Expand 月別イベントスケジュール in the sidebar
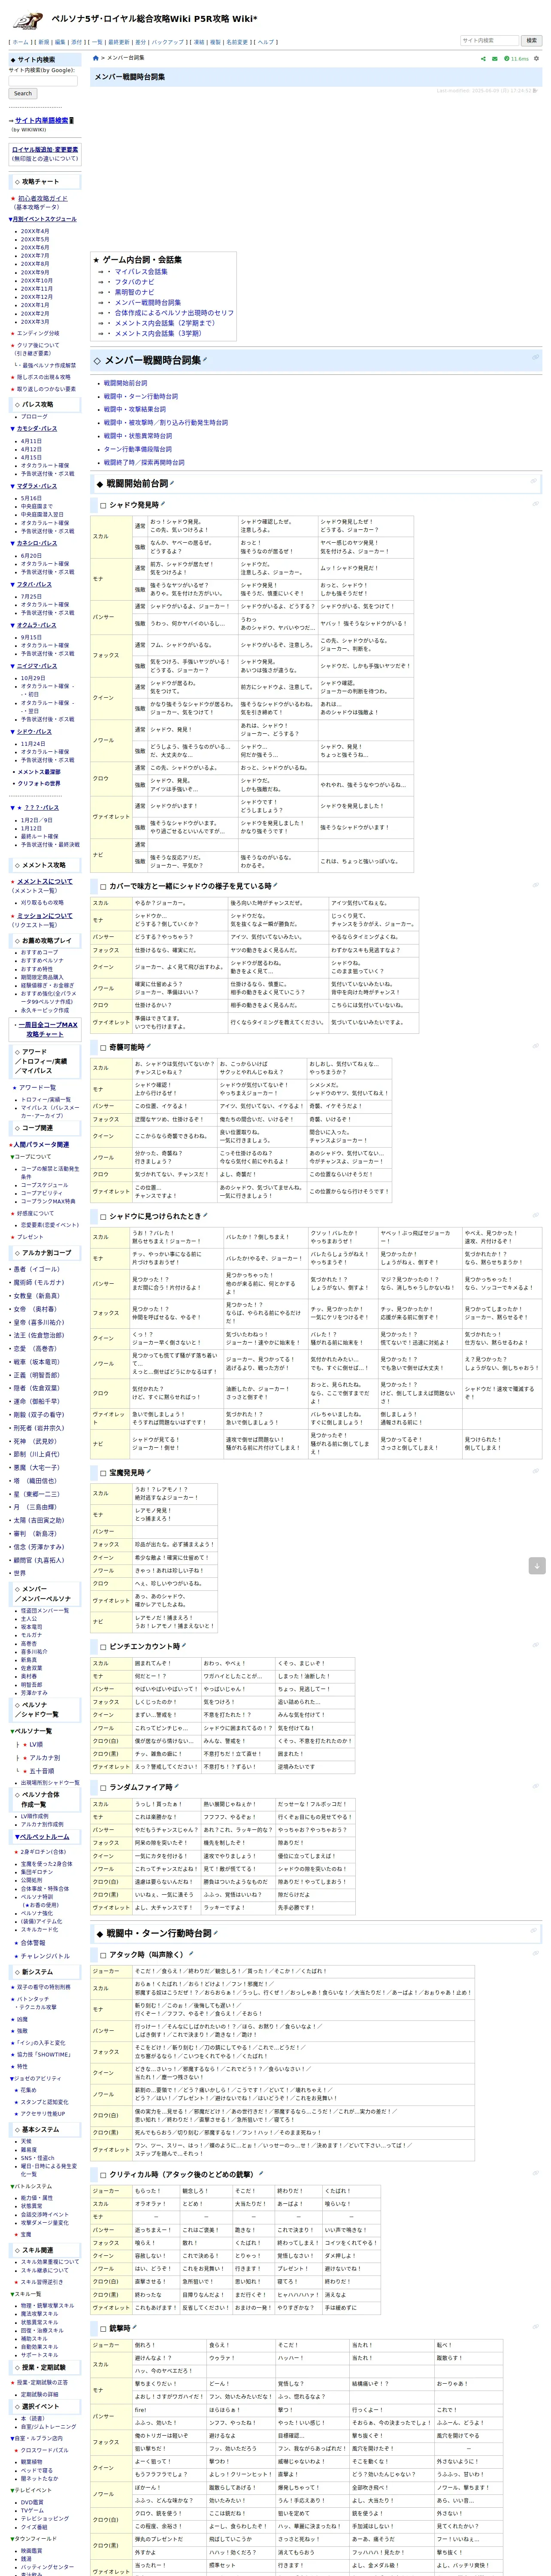551x2576 pixels. click(44, 219)
